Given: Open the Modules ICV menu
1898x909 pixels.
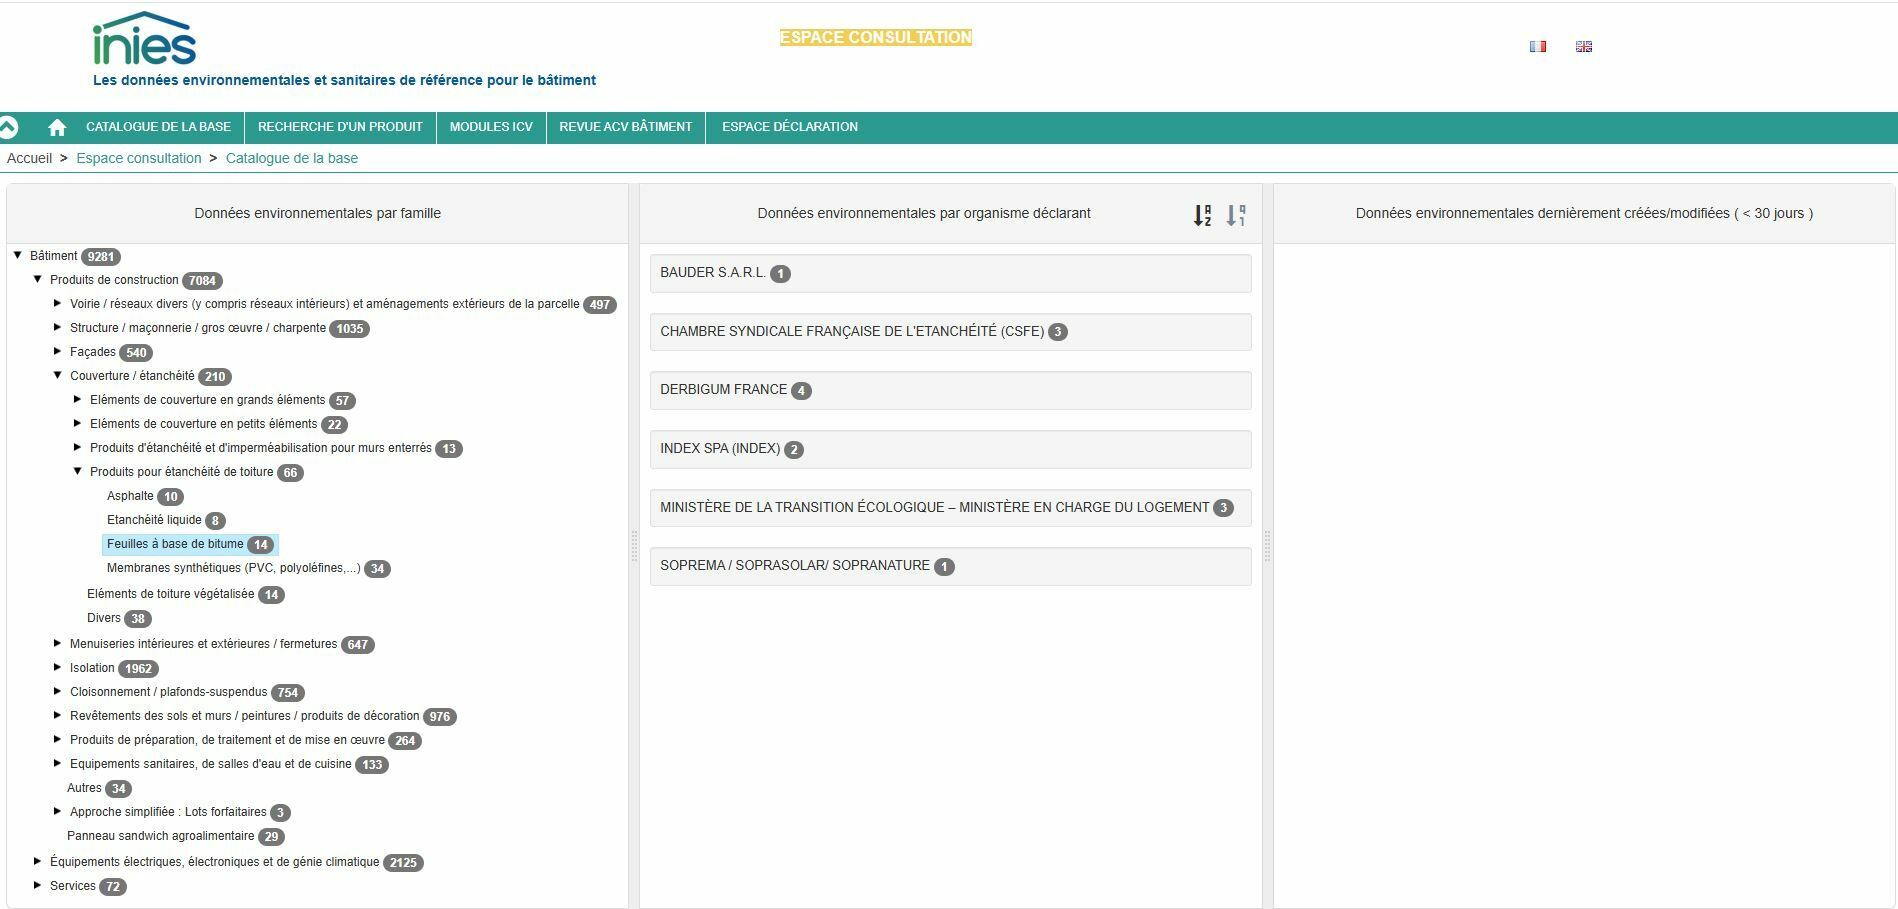Looking at the screenshot, I should click(x=491, y=127).
